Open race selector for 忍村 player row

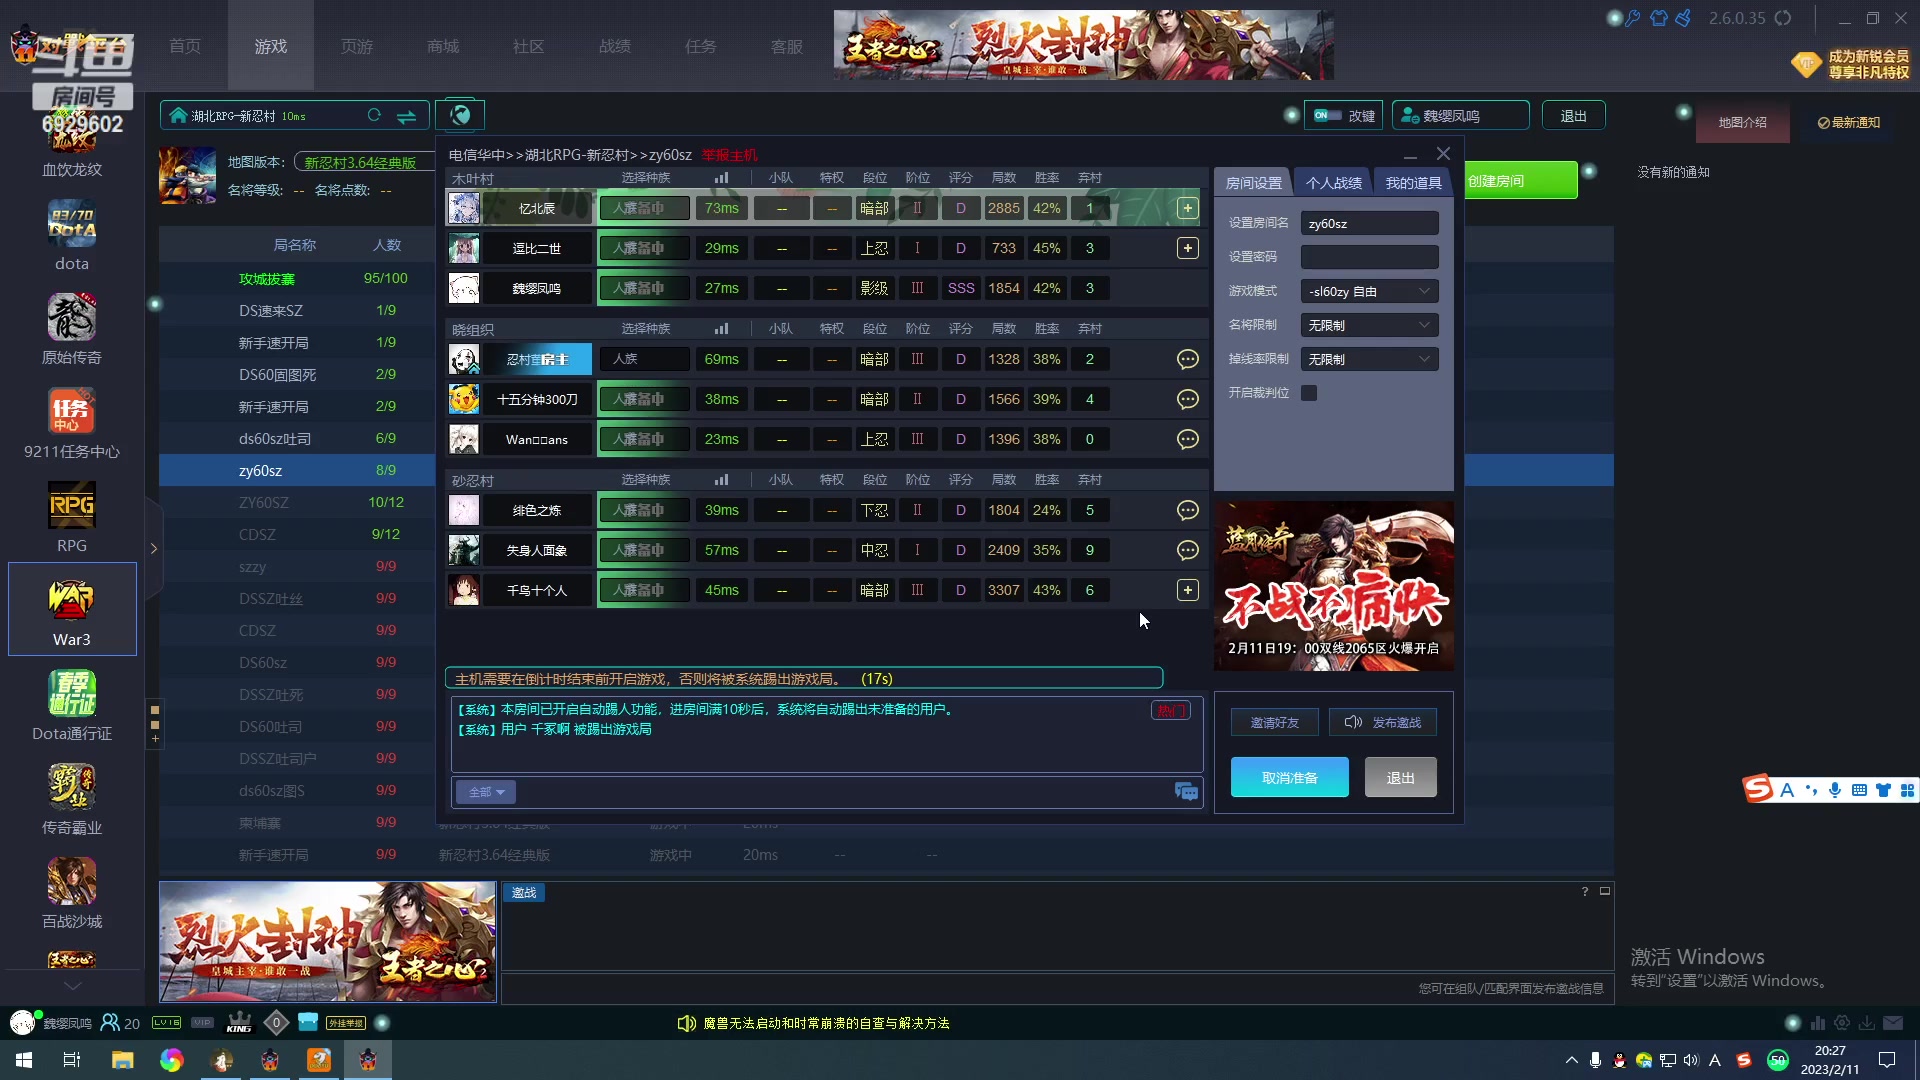(x=644, y=359)
